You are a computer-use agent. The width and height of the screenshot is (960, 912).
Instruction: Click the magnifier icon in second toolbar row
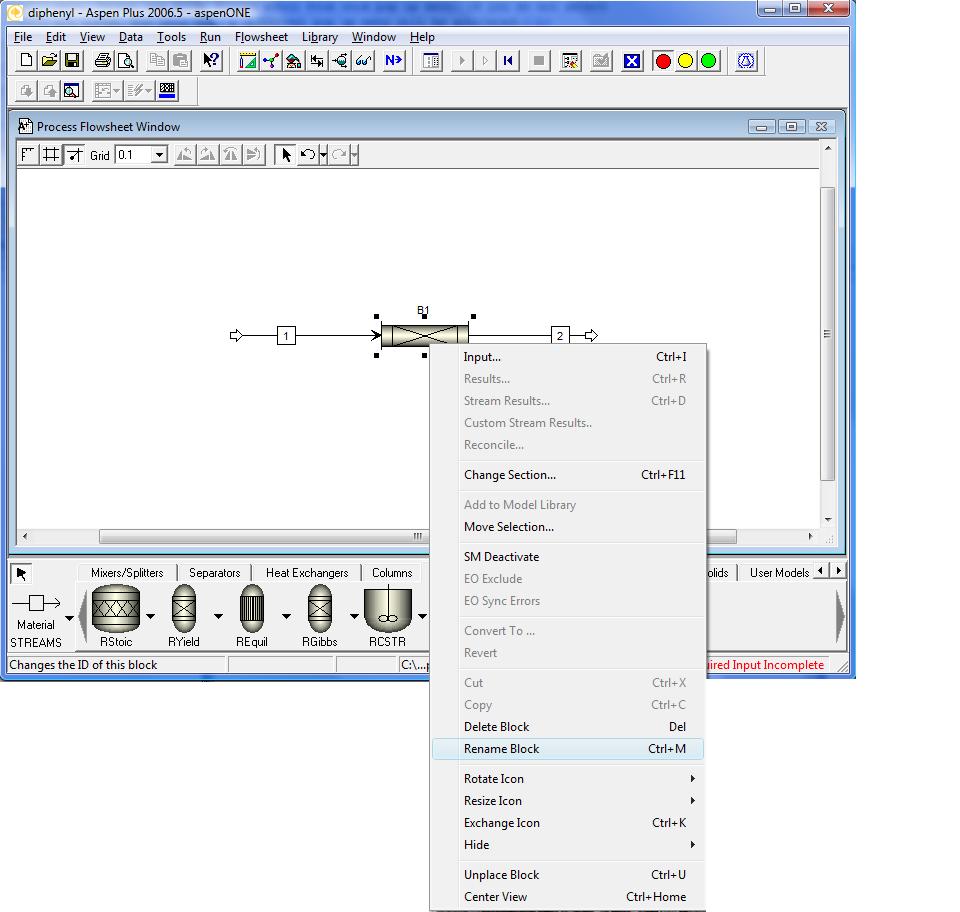72,91
